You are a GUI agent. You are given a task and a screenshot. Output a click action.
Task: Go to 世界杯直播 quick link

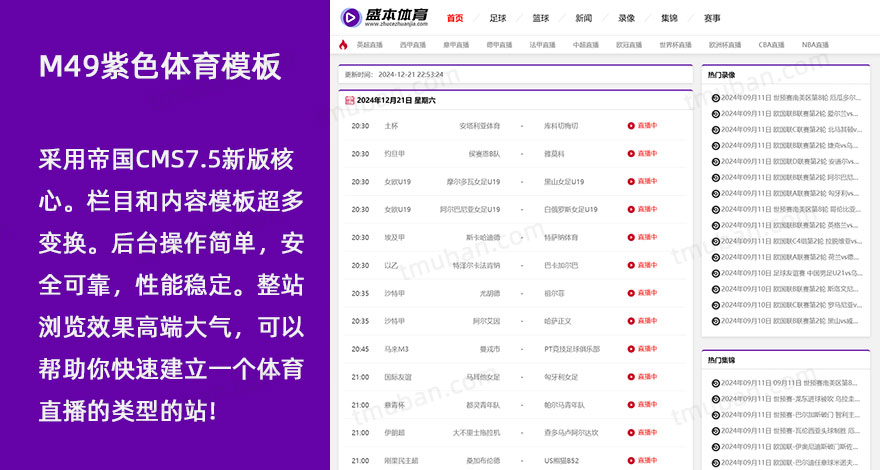(675, 45)
